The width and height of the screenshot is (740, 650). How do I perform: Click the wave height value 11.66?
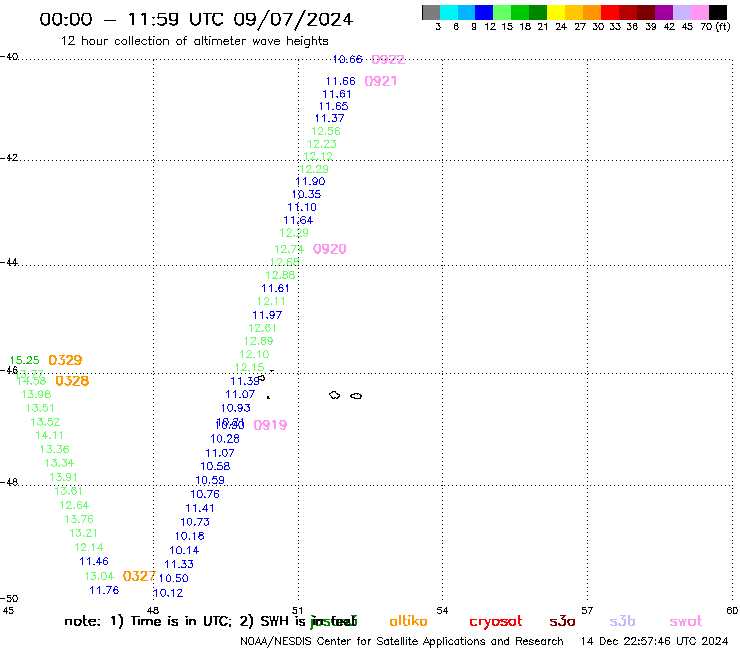pos(340,81)
